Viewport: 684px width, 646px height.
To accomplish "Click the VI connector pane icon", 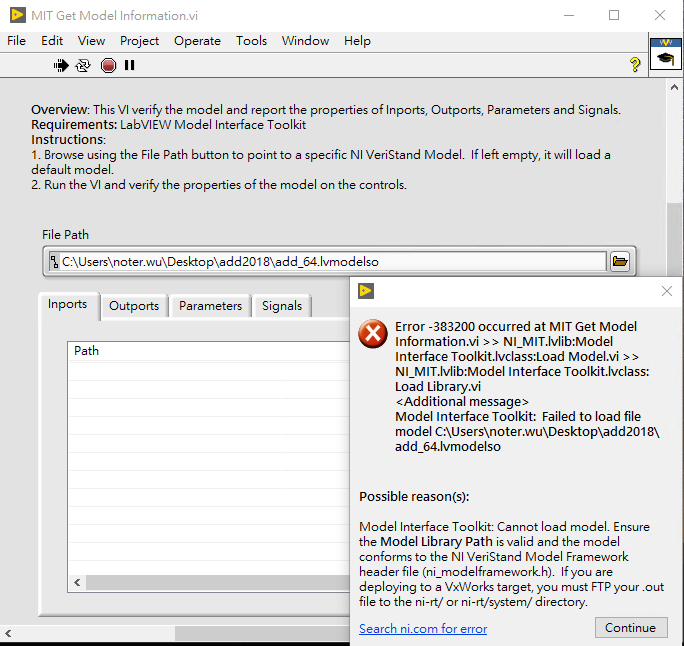I will 665,54.
